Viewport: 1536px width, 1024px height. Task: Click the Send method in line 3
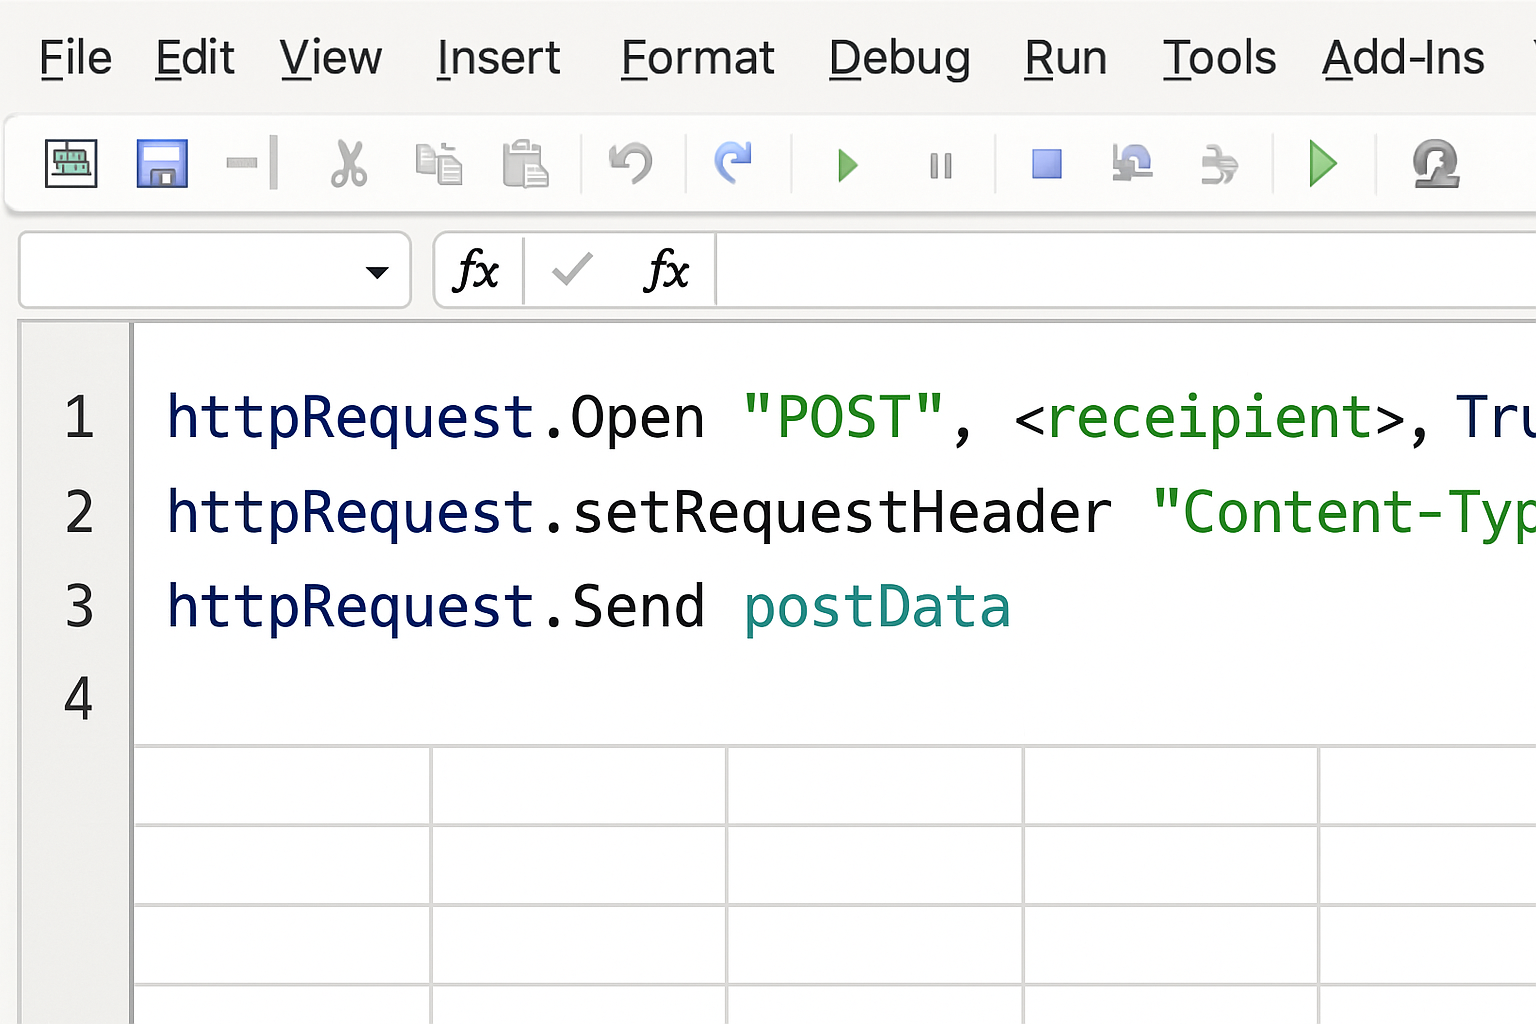(x=638, y=607)
